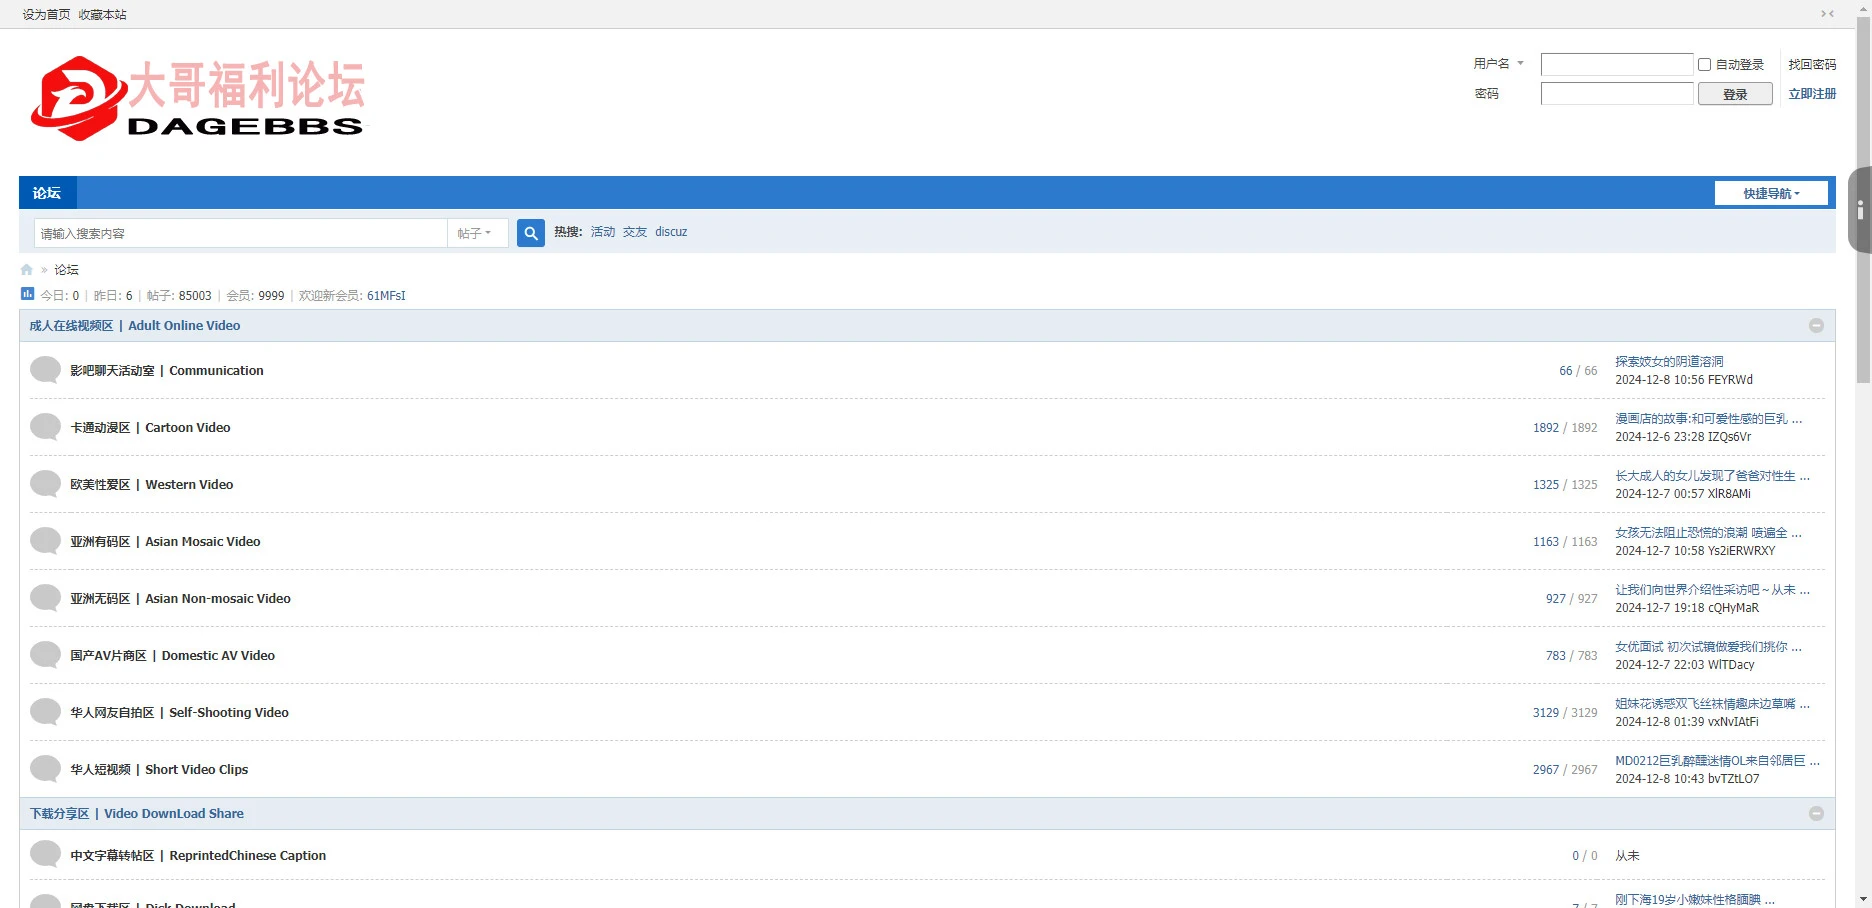This screenshot has height=908, width=1872.
Task: Open the 用户名 login type dropdown
Action: 1498,64
